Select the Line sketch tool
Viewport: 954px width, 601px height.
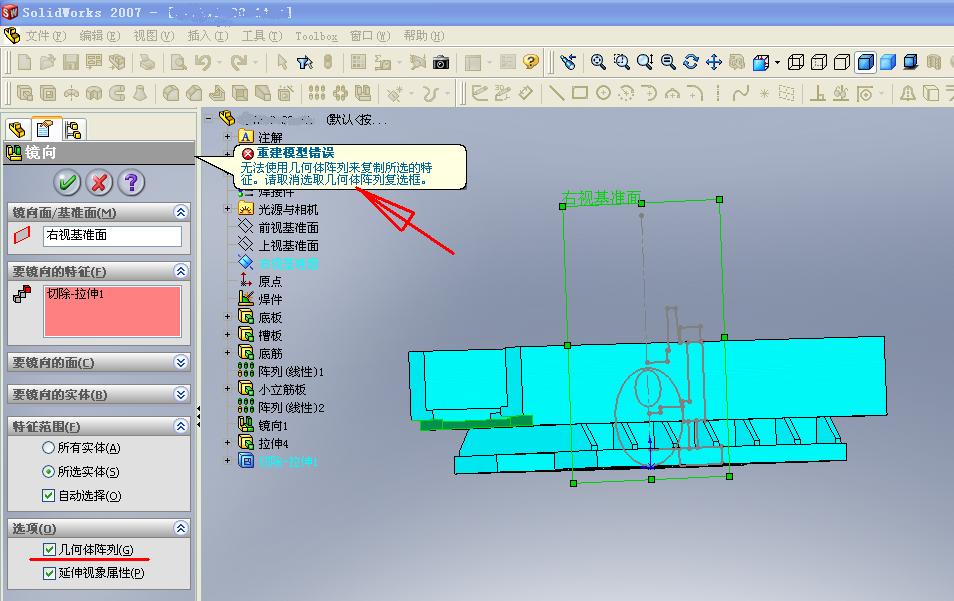coord(556,93)
